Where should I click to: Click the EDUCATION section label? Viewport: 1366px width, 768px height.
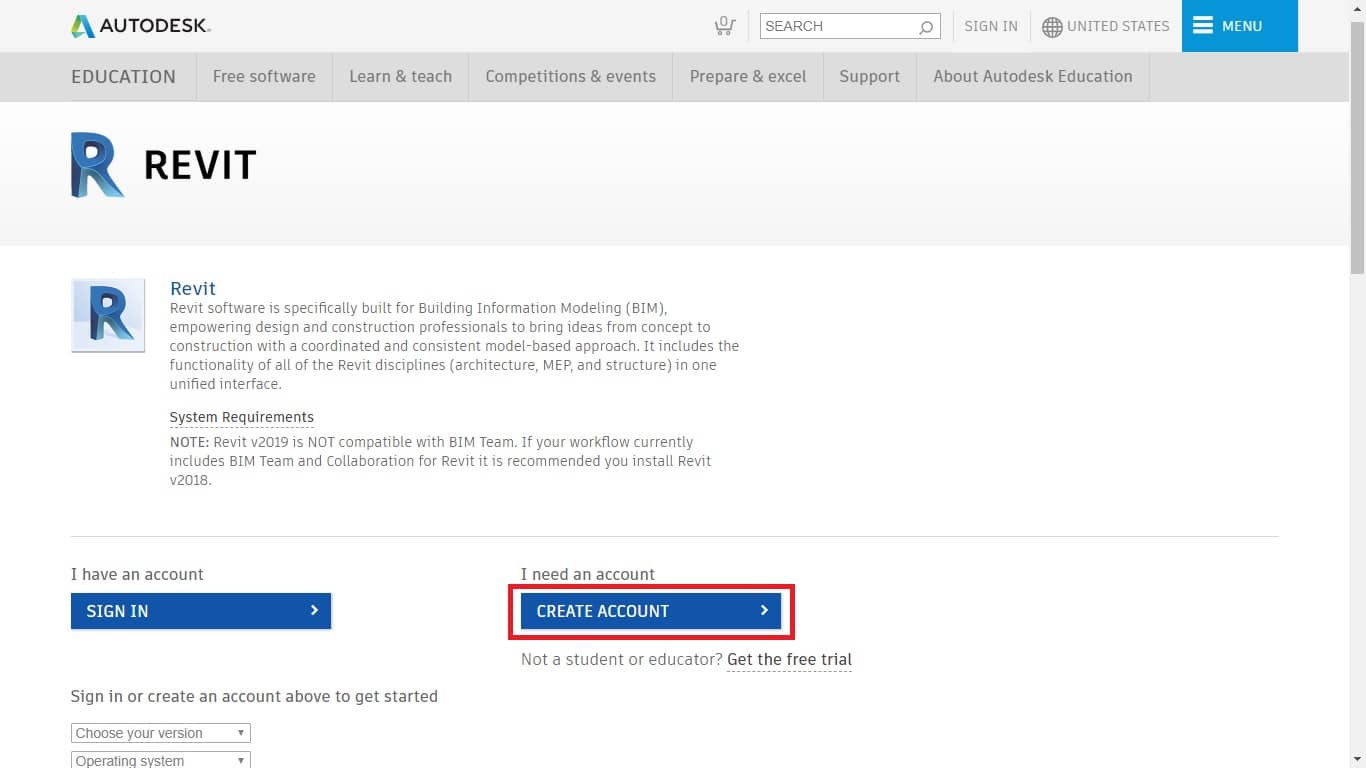pos(123,77)
